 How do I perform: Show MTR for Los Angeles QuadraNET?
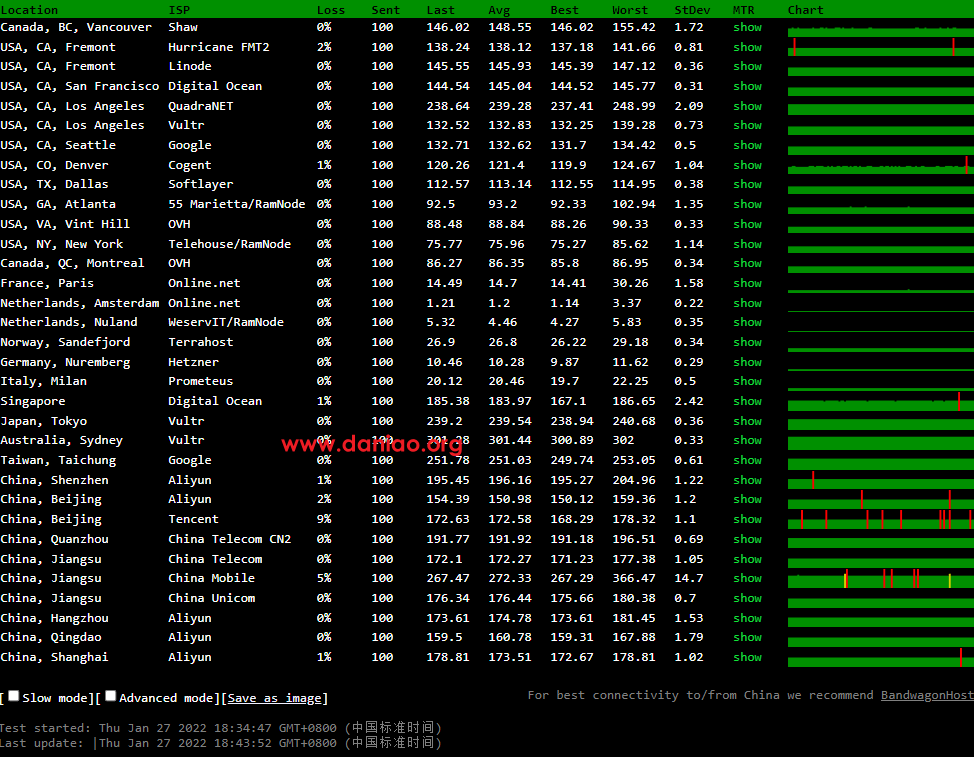(747, 106)
